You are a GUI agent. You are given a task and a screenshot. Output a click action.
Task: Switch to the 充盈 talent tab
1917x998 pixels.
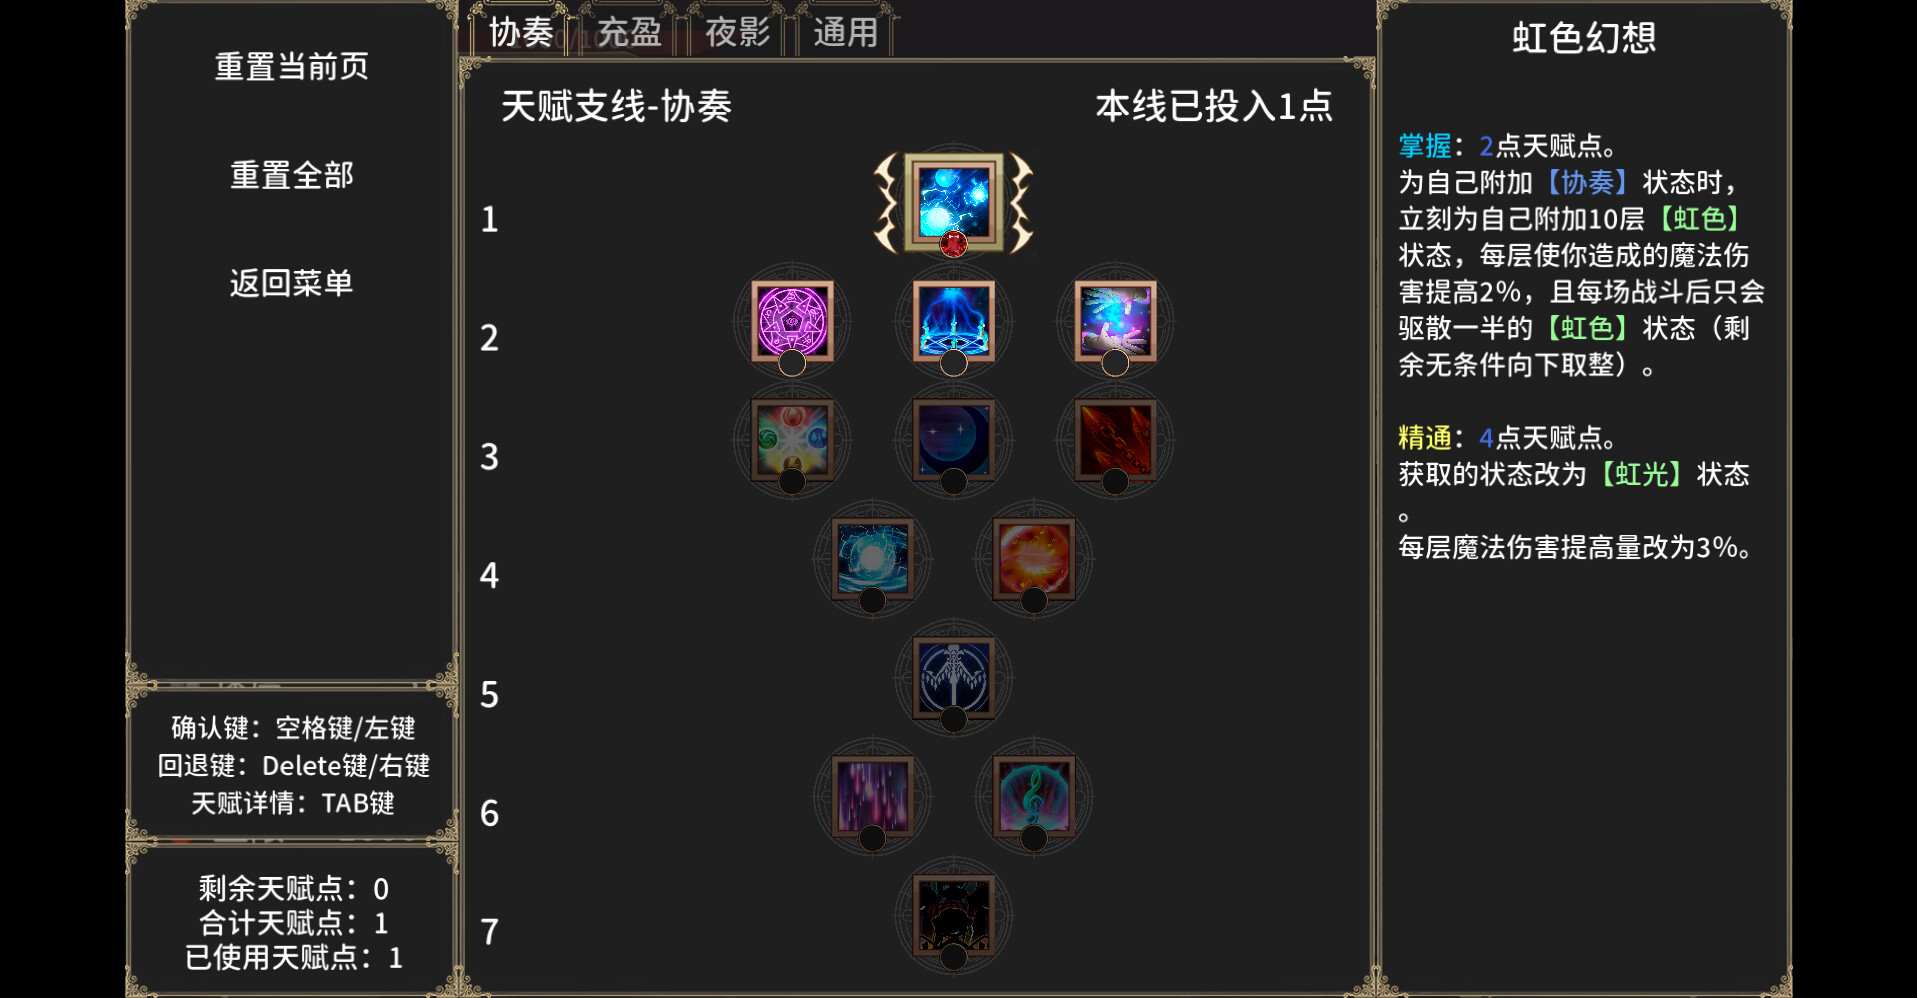click(x=629, y=32)
